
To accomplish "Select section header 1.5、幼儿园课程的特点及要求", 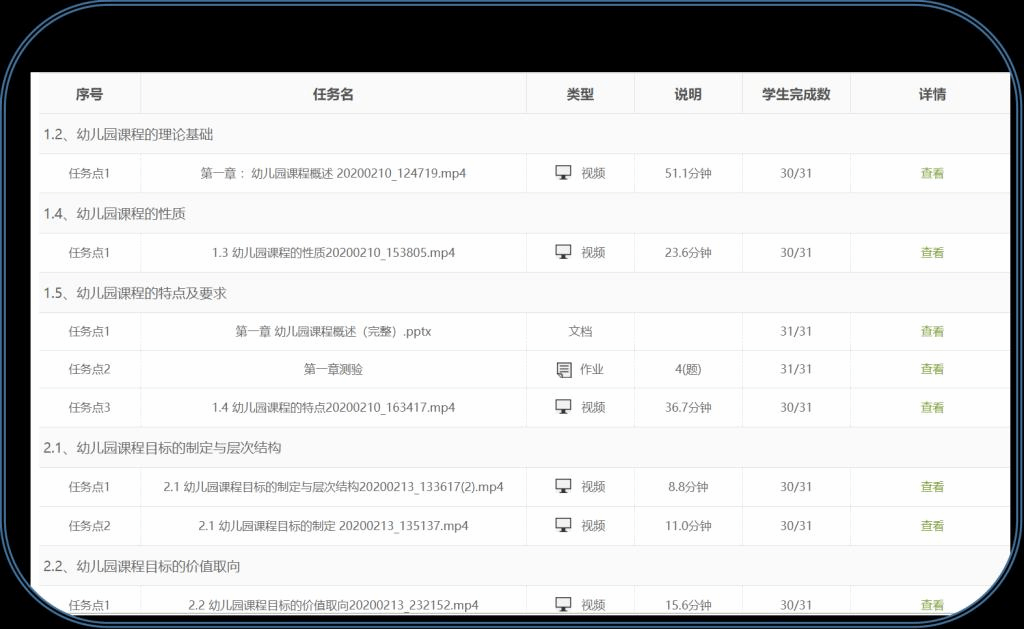I will click(135, 293).
